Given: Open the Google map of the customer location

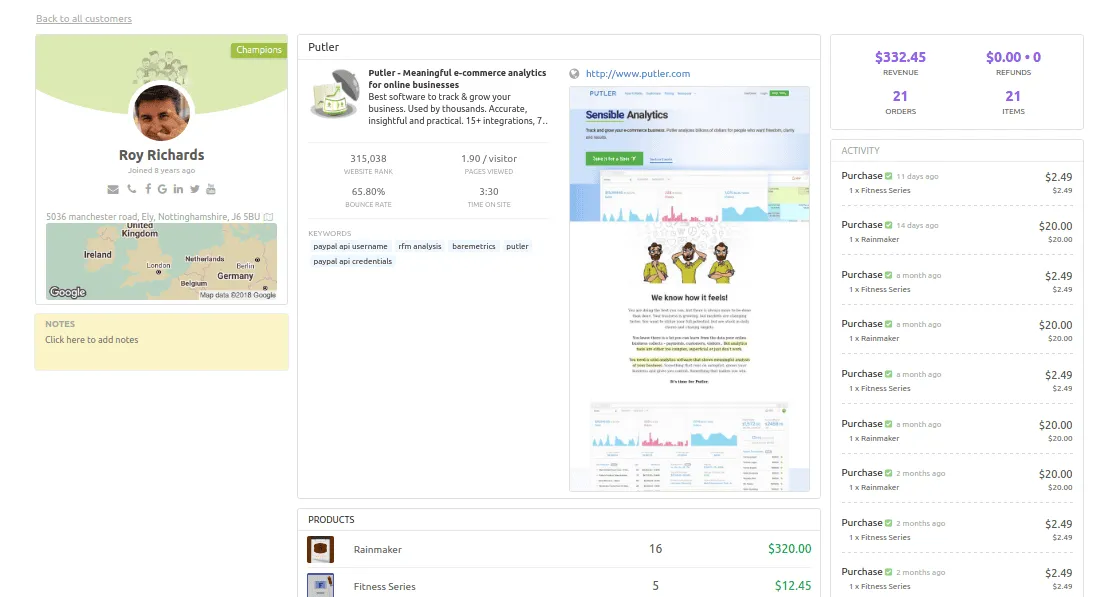Looking at the screenshot, I should (162, 261).
